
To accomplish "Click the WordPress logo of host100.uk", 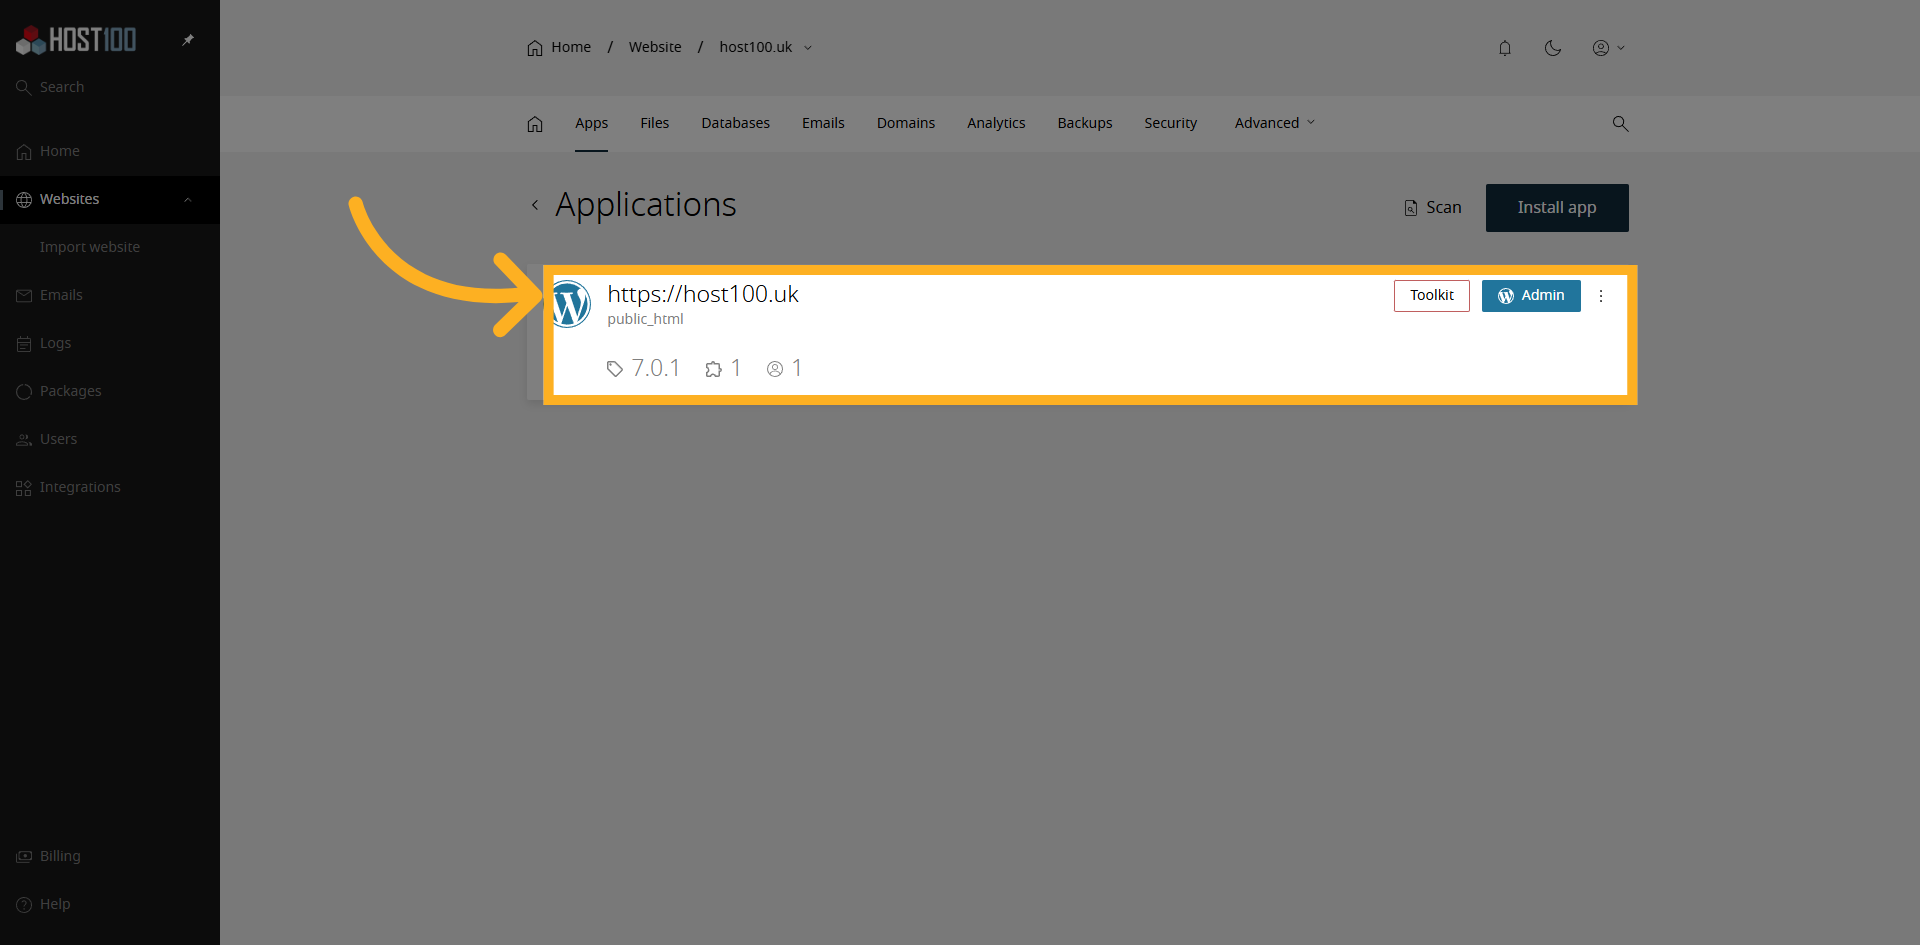I will tap(571, 304).
